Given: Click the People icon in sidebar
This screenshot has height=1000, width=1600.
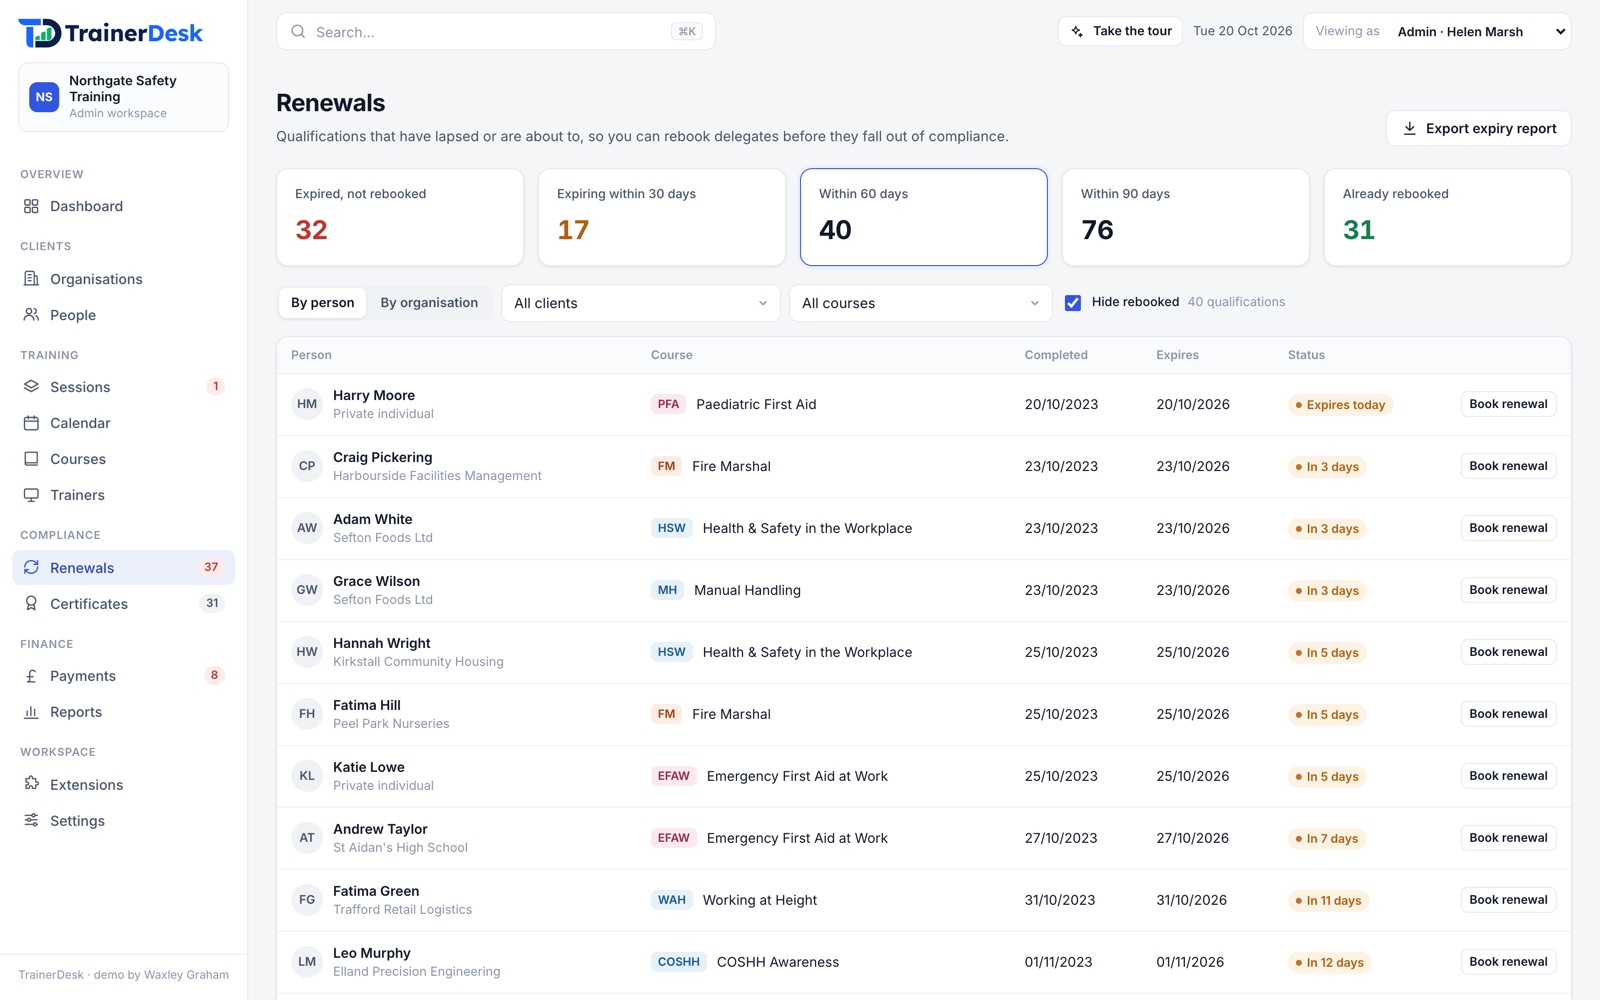Looking at the screenshot, I should [x=31, y=314].
